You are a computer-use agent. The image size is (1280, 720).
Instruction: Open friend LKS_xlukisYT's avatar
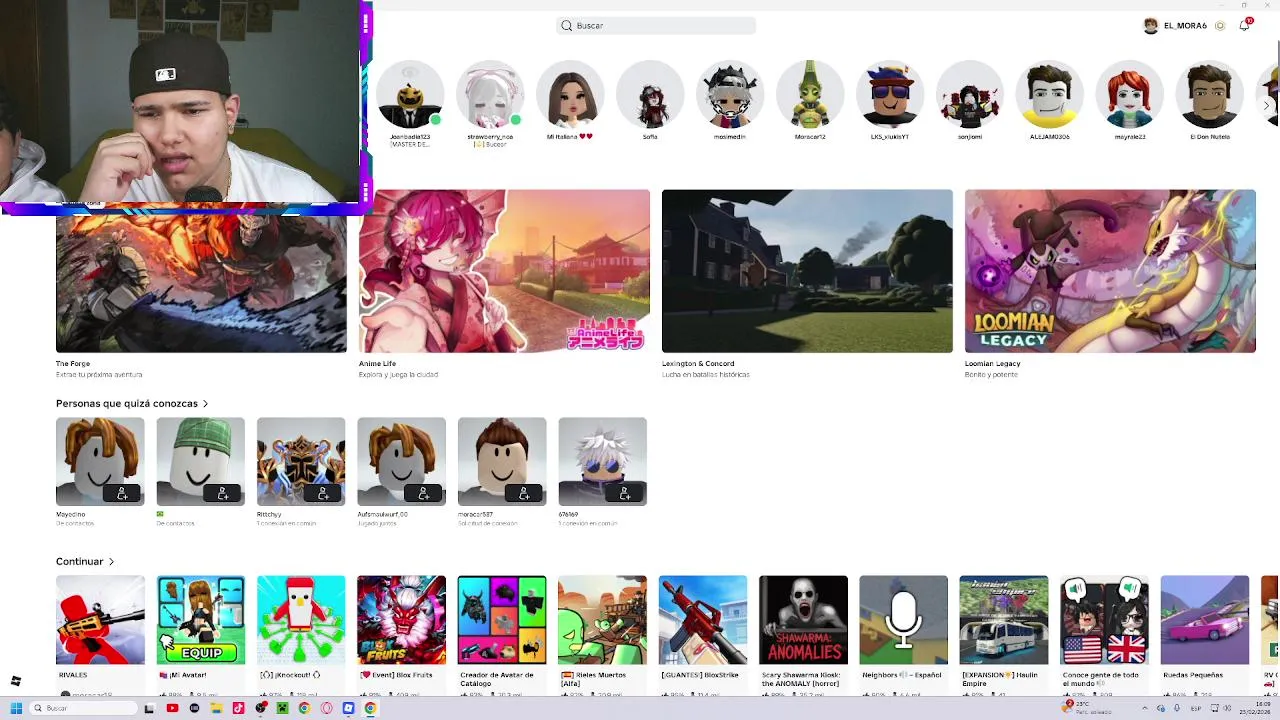(890, 95)
